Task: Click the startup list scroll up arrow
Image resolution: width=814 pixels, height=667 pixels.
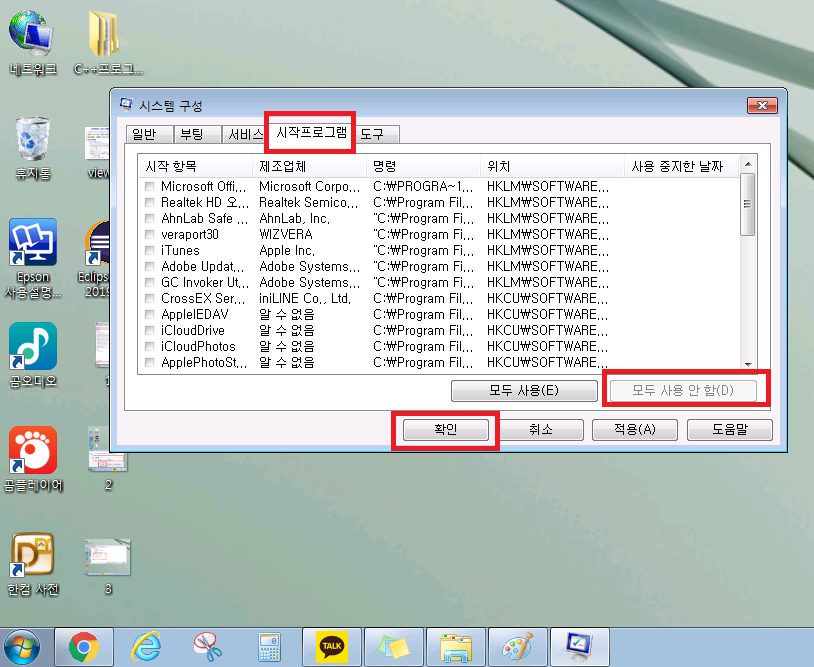Action: (x=748, y=164)
